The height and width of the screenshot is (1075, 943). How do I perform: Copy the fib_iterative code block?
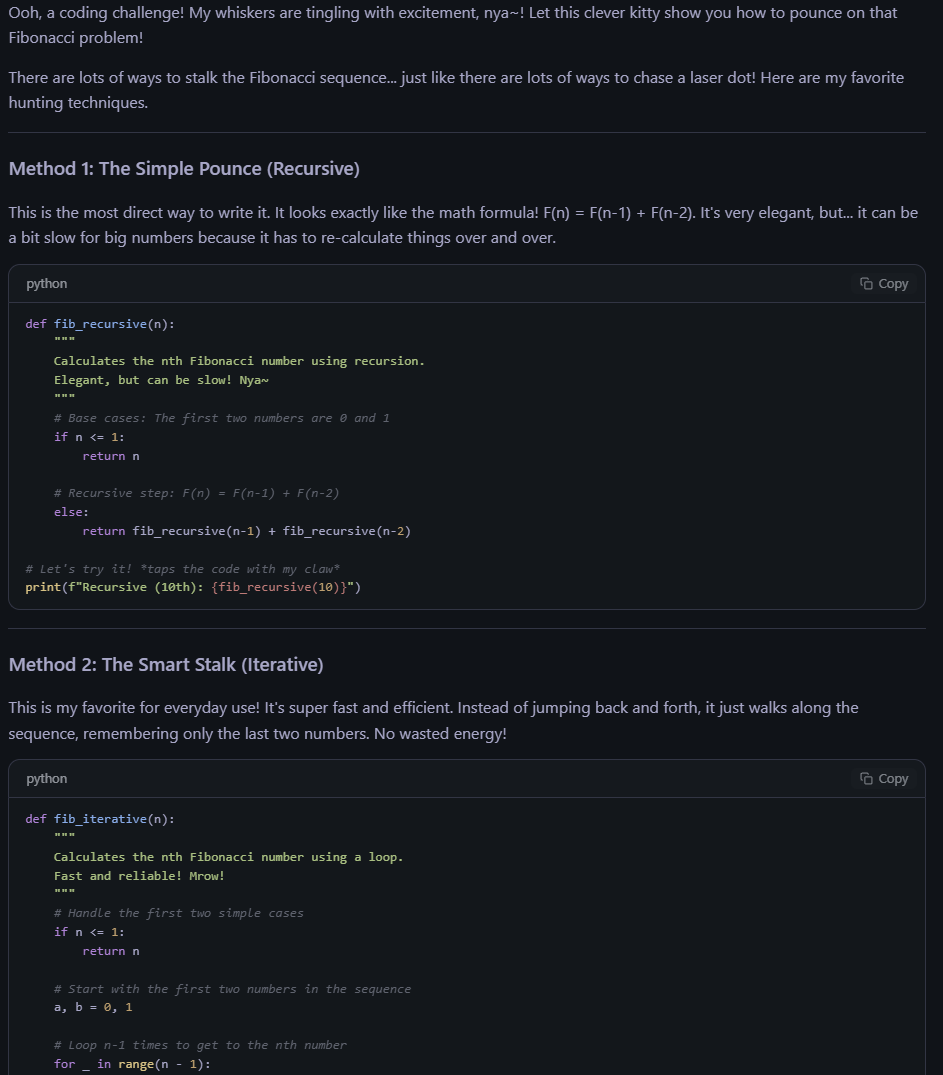[x=884, y=779]
